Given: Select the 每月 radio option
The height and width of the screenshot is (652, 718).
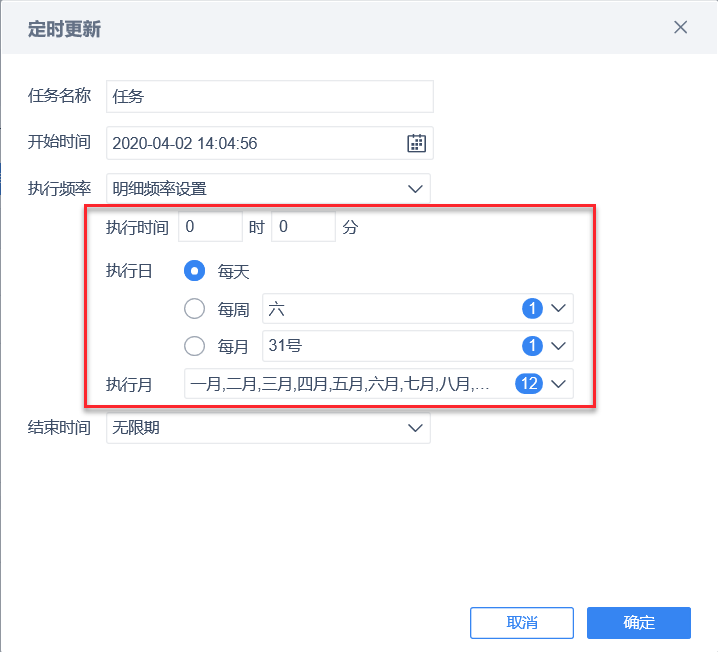Looking at the screenshot, I should pos(196,346).
